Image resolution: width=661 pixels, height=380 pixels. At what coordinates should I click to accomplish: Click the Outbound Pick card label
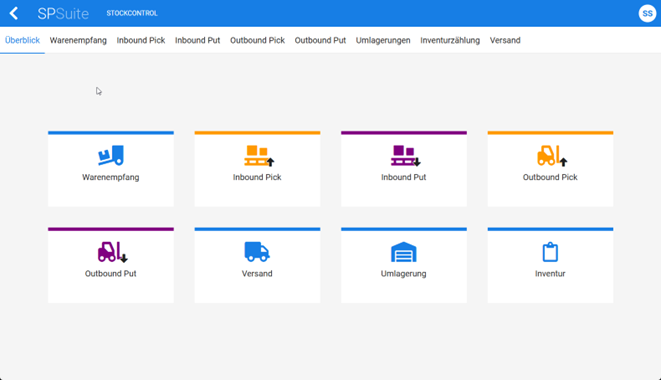pyautogui.click(x=550, y=177)
